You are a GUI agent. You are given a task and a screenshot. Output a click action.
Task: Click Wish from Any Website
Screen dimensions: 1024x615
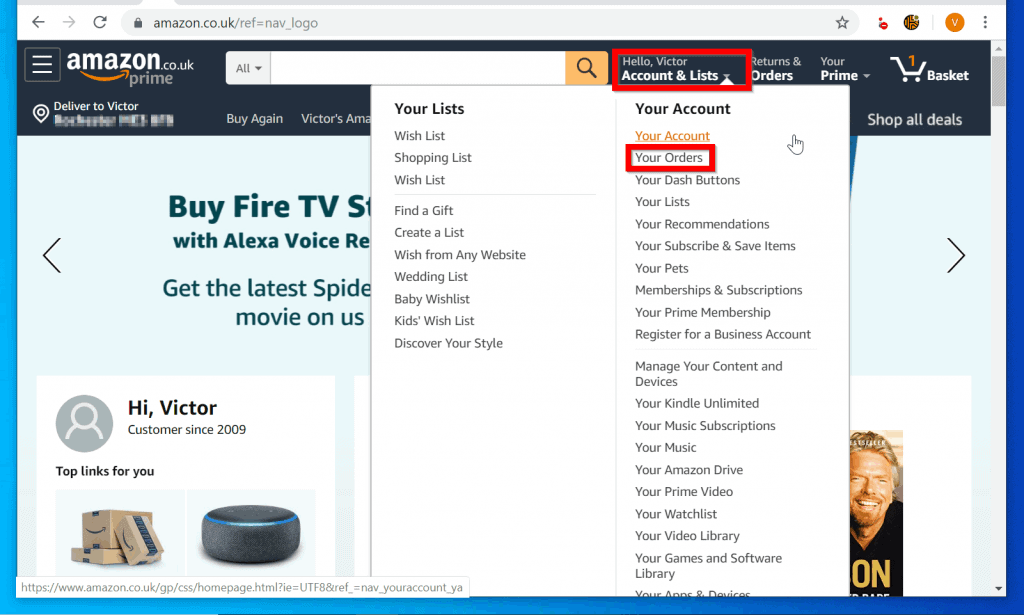pos(460,255)
